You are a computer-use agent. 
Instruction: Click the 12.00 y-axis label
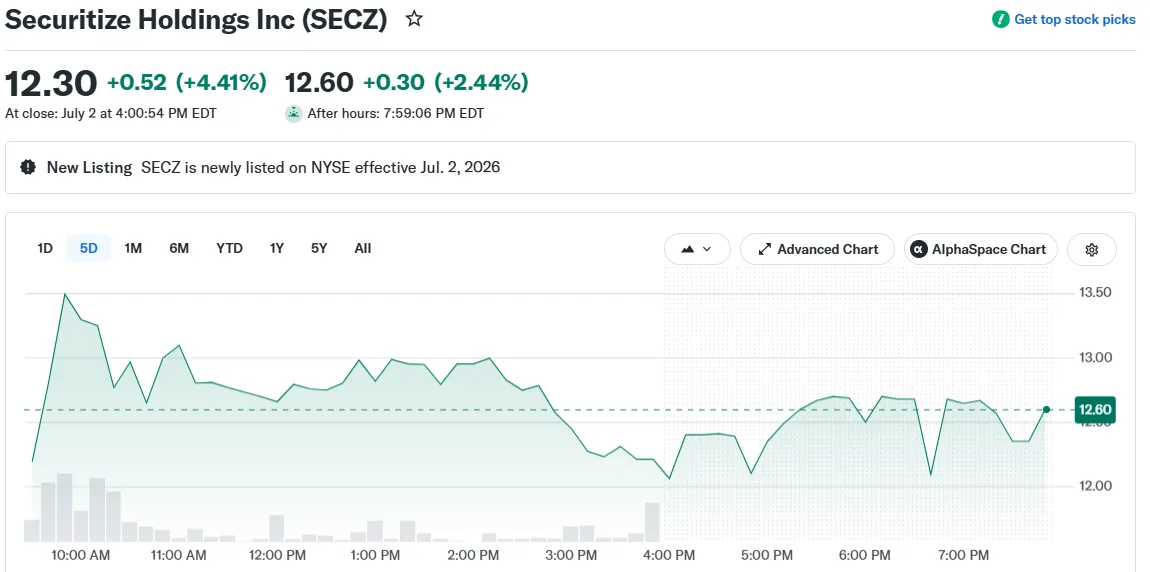[1096, 485]
